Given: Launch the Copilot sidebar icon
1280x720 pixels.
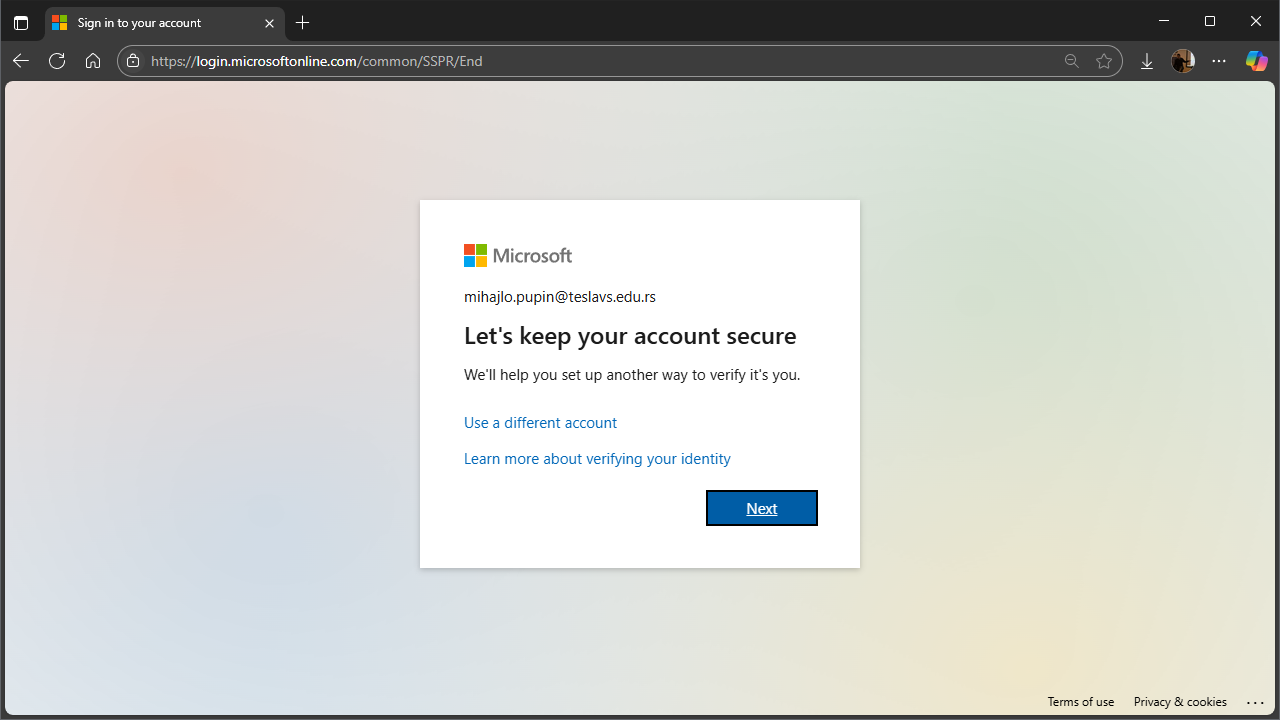Looking at the screenshot, I should 1256,61.
